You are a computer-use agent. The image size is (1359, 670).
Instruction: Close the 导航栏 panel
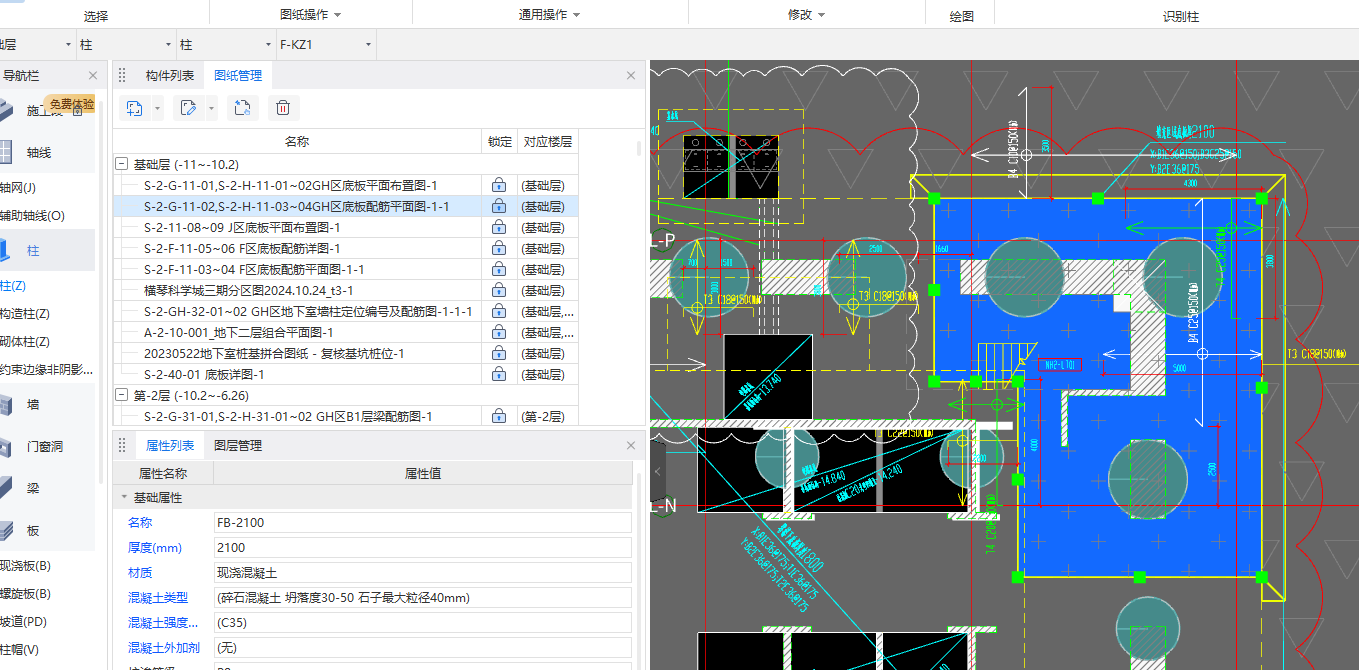coord(93,75)
